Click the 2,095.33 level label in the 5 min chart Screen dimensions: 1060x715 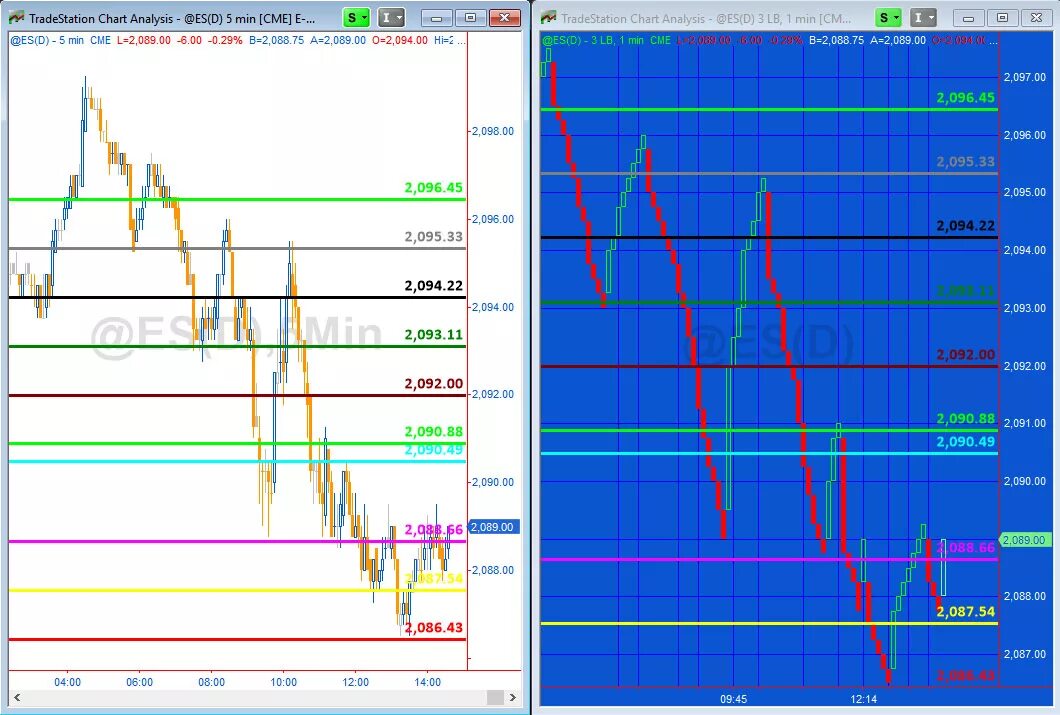pos(433,237)
